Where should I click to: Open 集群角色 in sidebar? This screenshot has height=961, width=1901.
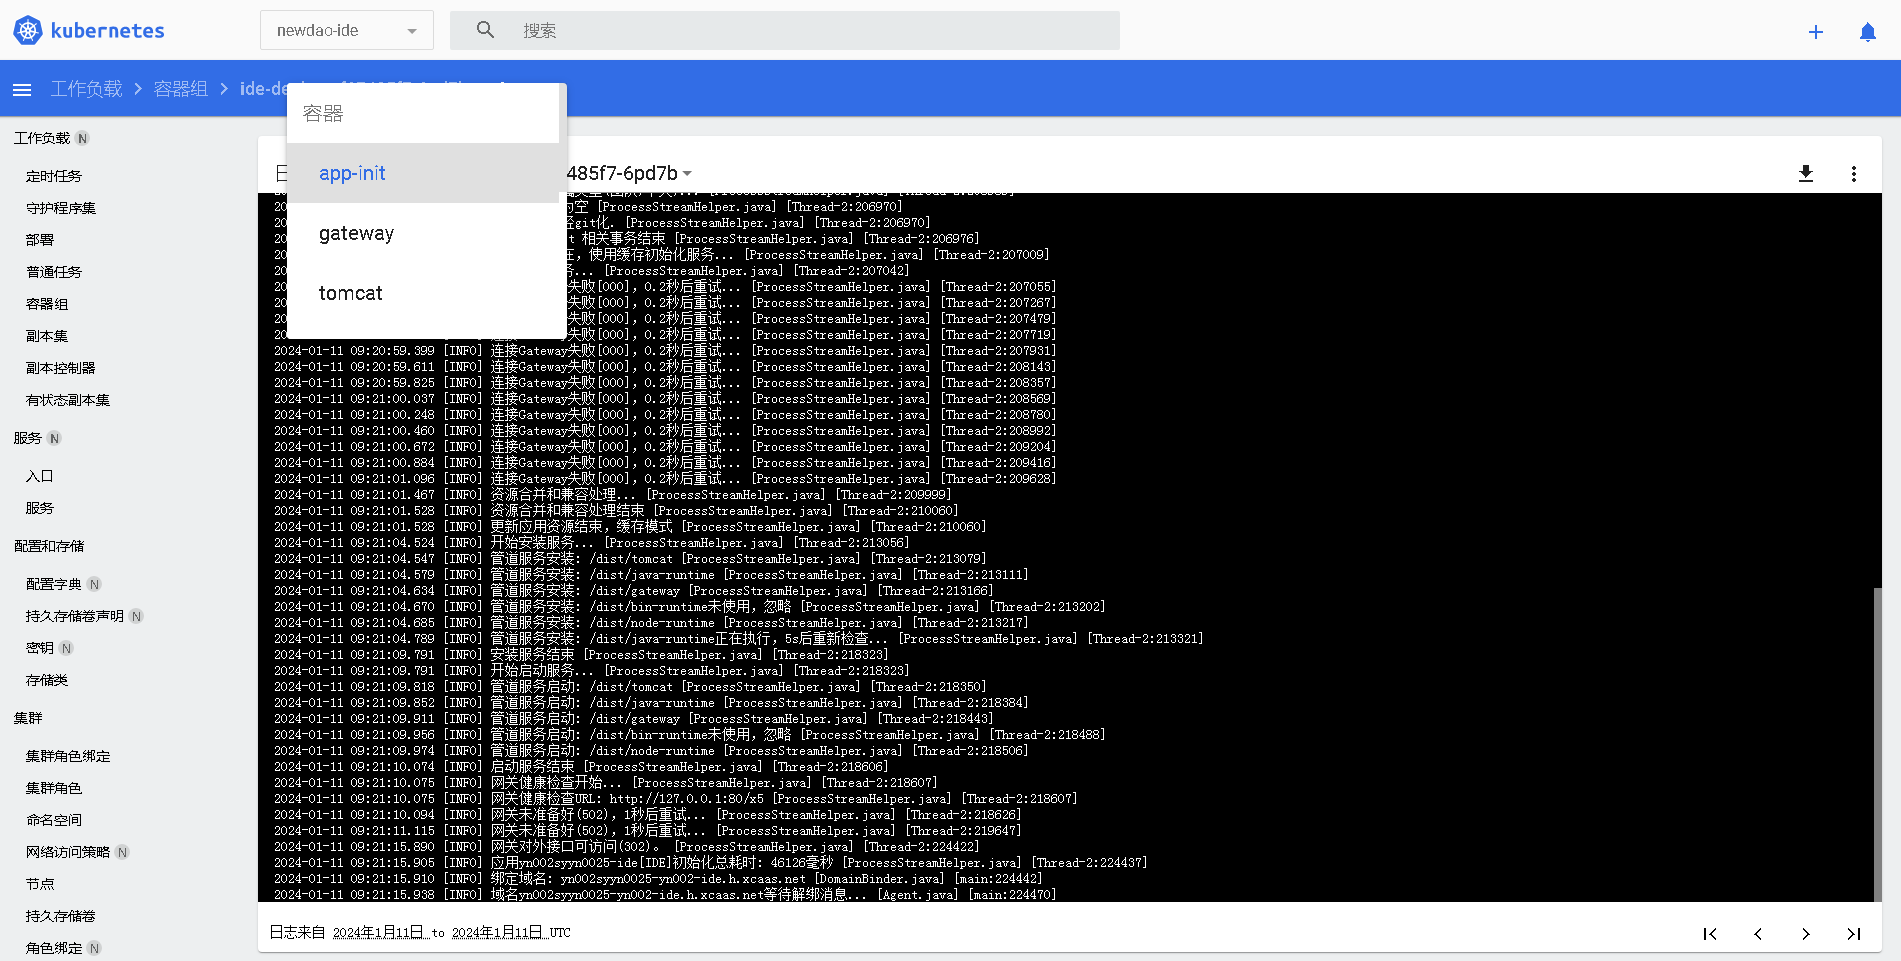tap(54, 788)
